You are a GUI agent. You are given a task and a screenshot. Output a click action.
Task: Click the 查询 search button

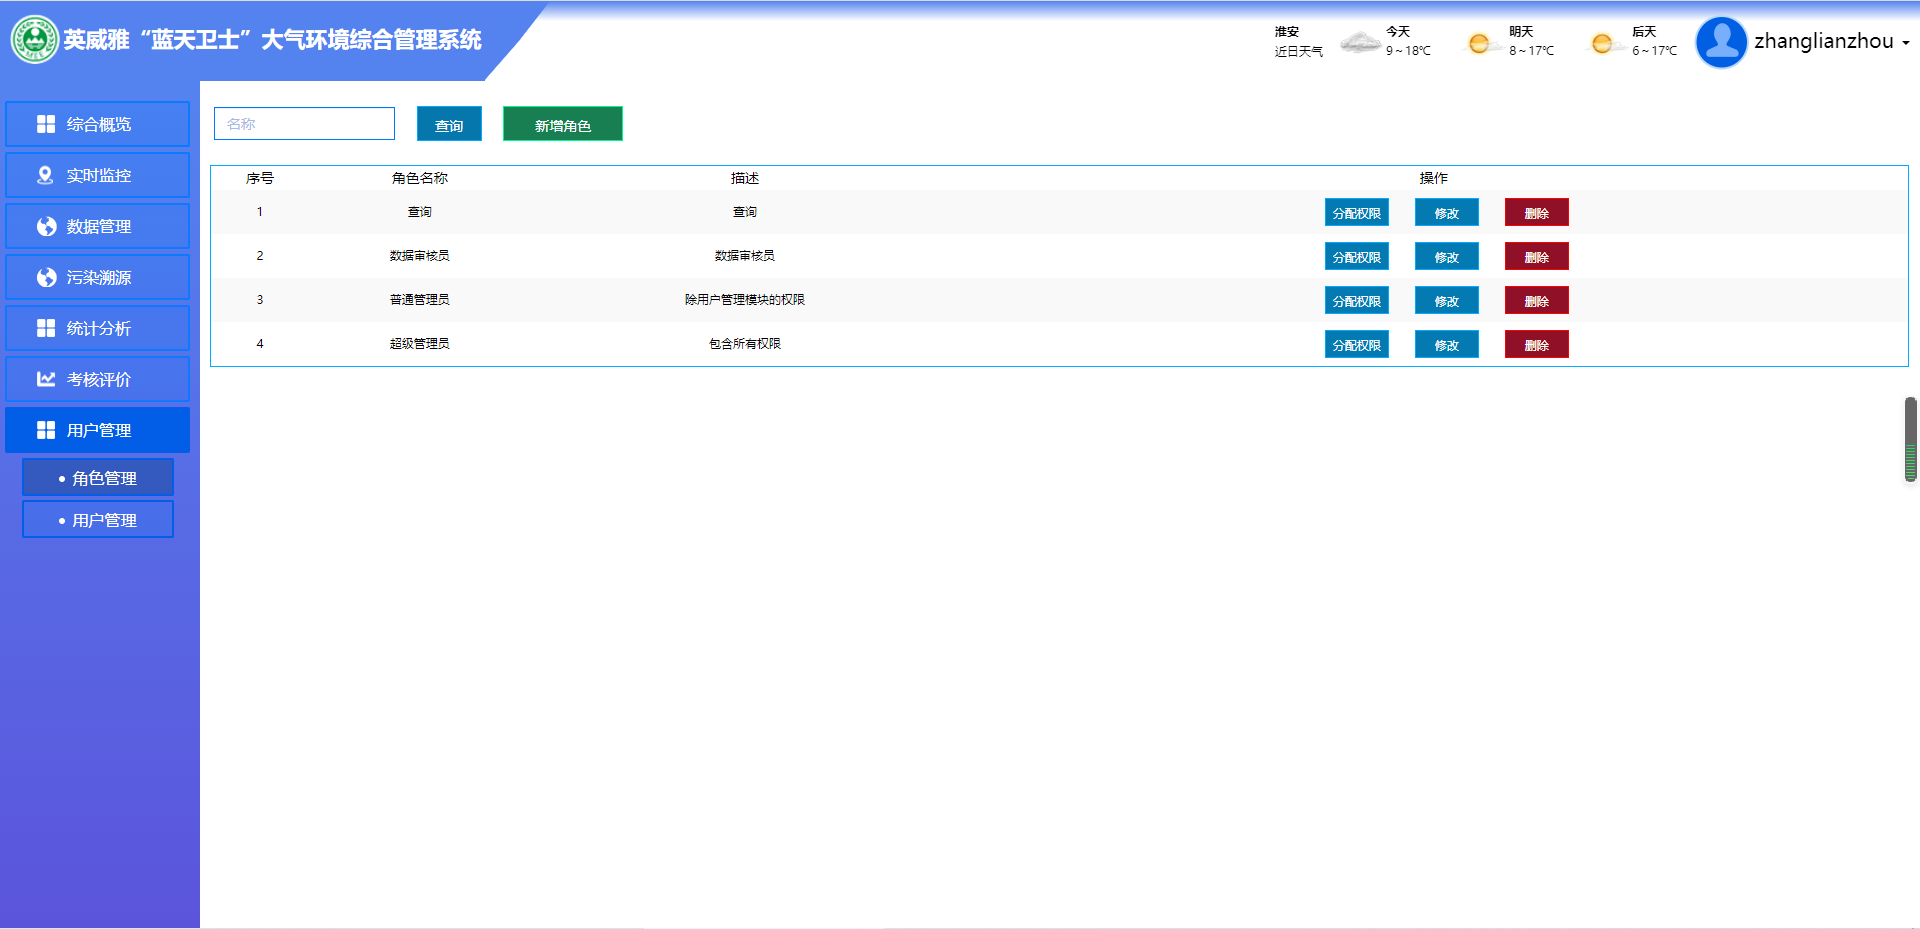[x=449, y=125]
